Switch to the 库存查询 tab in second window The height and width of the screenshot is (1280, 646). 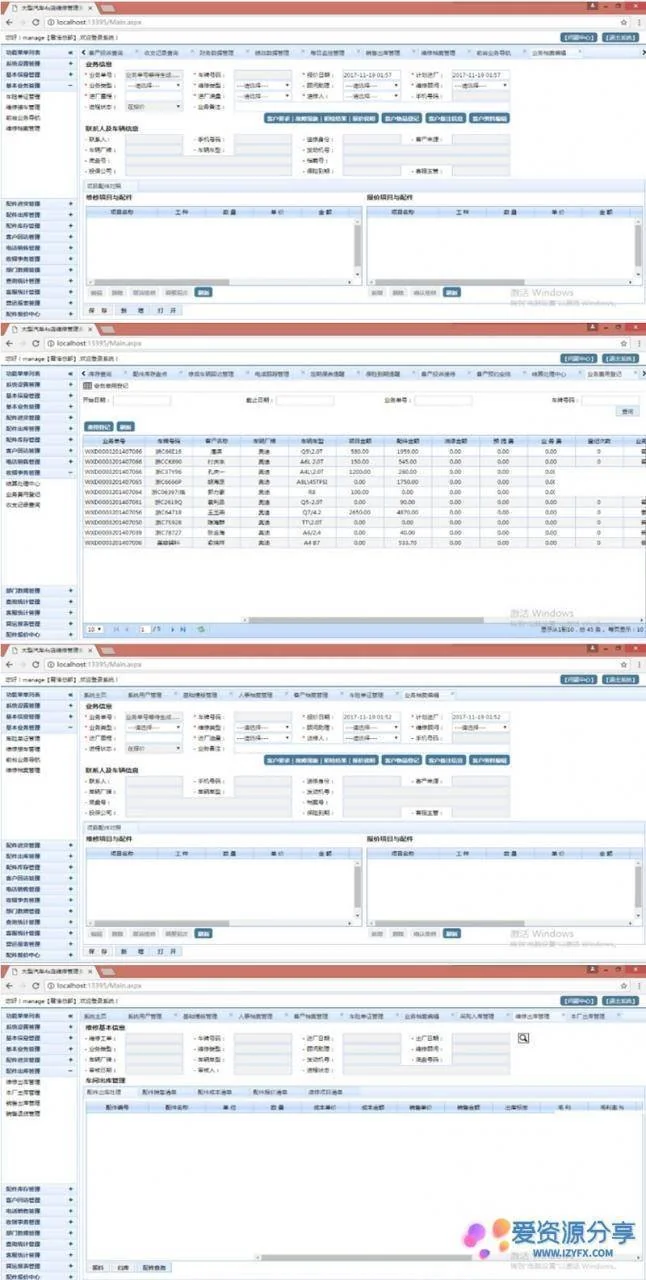point(105,373)
